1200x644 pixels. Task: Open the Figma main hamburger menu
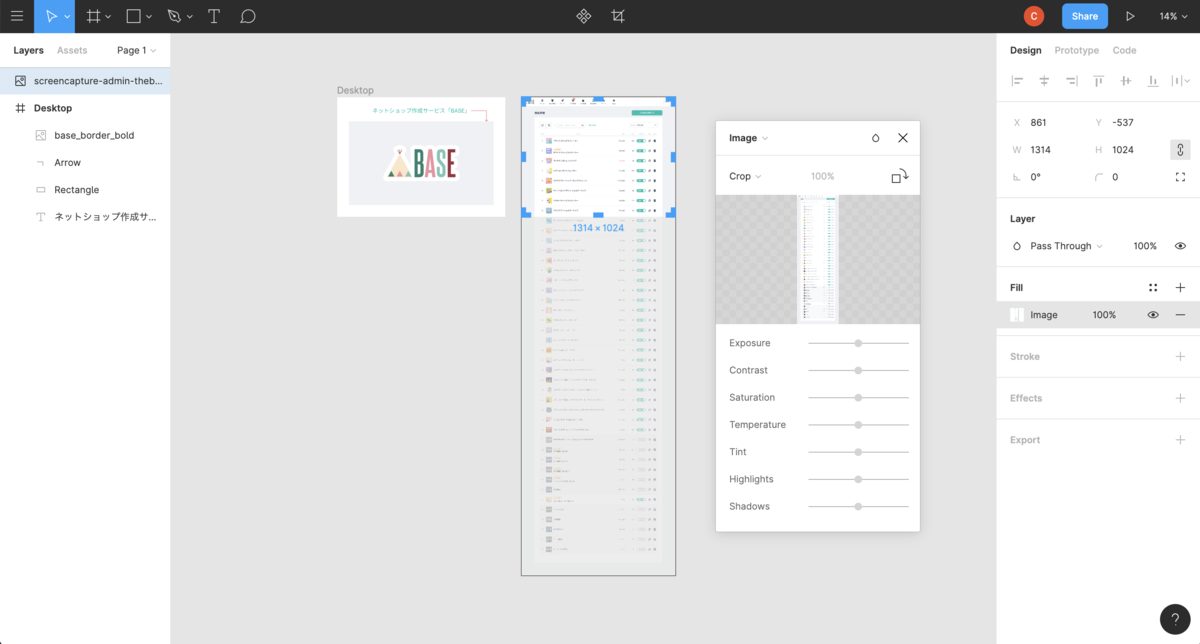pos(16,16)
